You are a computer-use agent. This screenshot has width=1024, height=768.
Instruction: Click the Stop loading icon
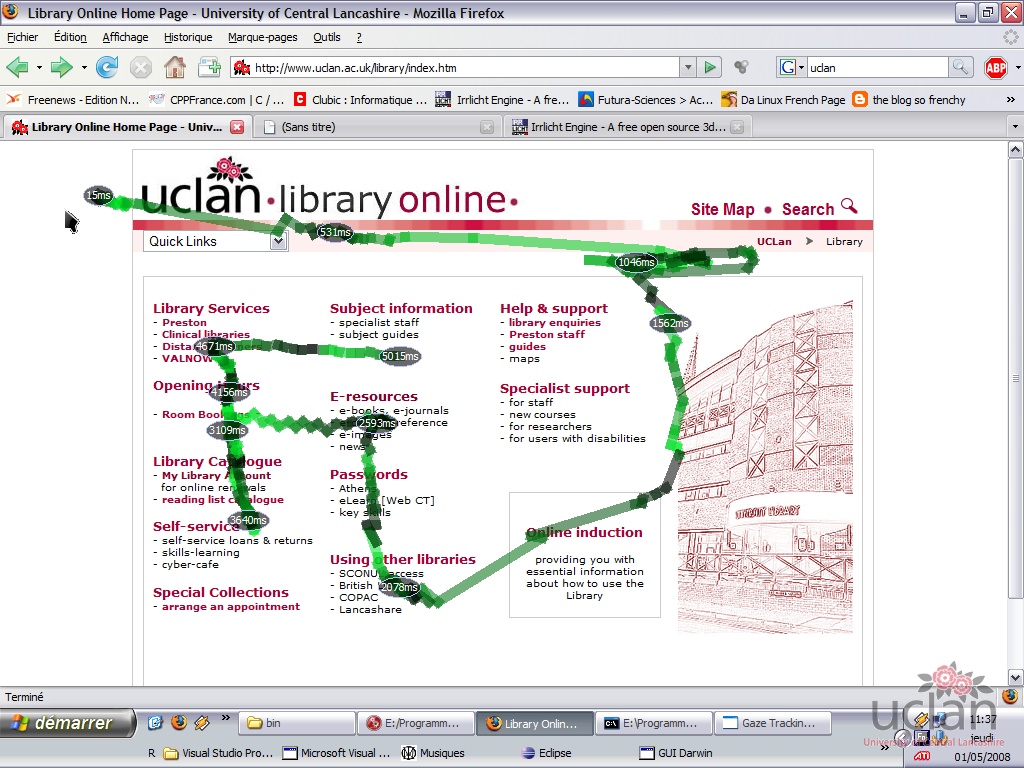point(140,67)
